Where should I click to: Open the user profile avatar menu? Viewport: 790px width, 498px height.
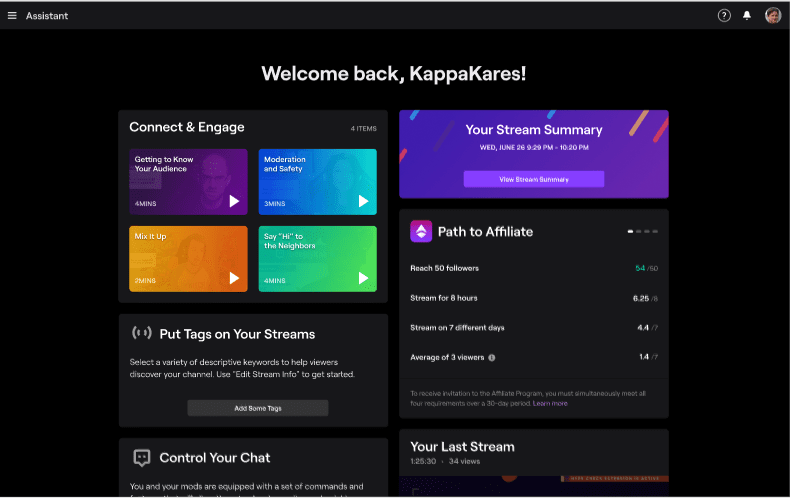[773, 16]
